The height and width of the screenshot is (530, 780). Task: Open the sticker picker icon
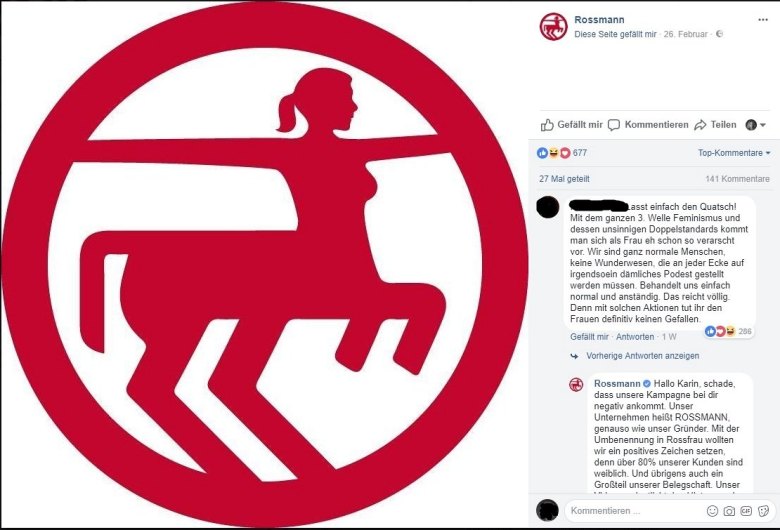point(763,511)
